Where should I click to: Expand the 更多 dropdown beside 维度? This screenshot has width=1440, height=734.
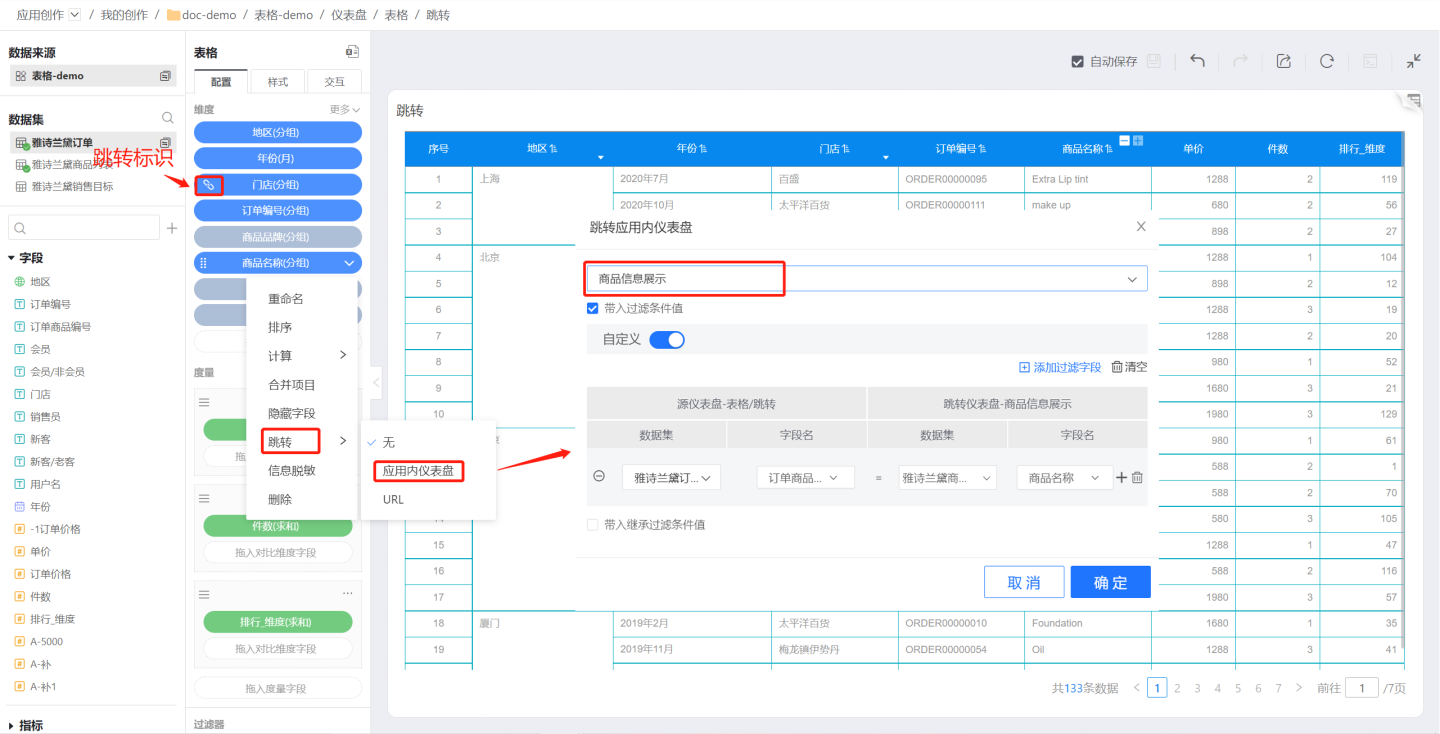pos(345,110)
